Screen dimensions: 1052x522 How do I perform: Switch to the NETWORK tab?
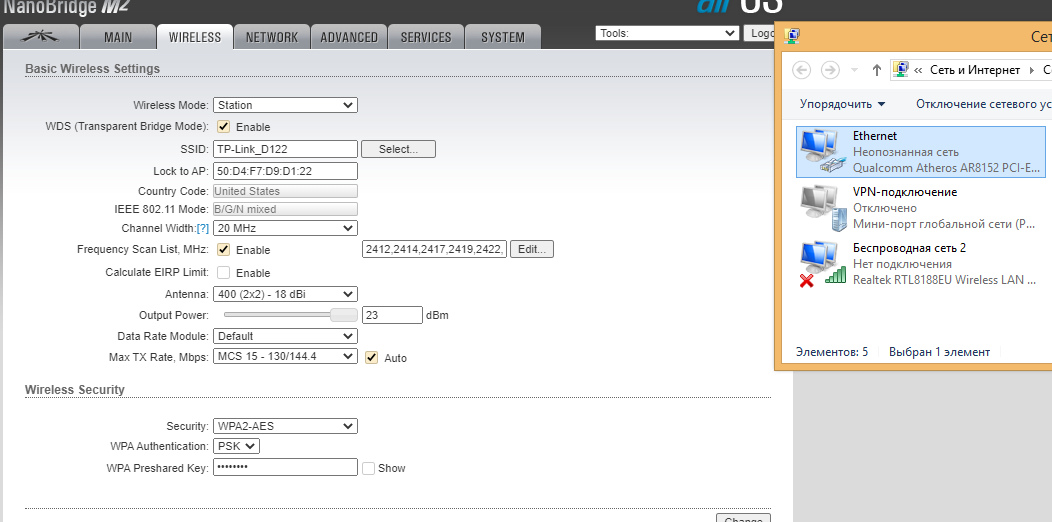pos(272,37)
